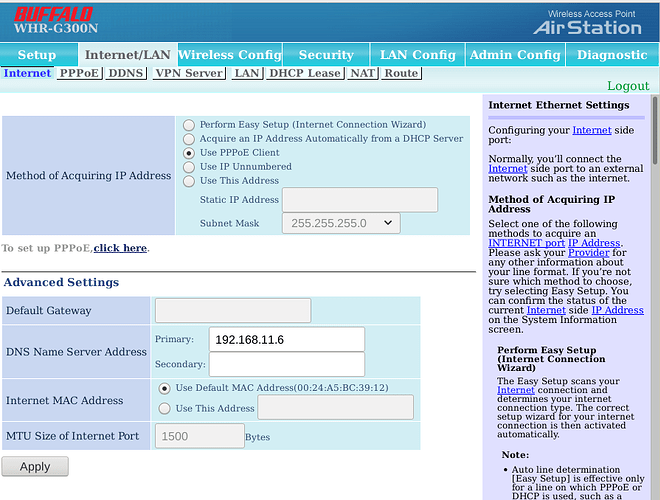
Task: Follow the 'click here' PPPoE setup link
Action: click(x=120, y=248)
